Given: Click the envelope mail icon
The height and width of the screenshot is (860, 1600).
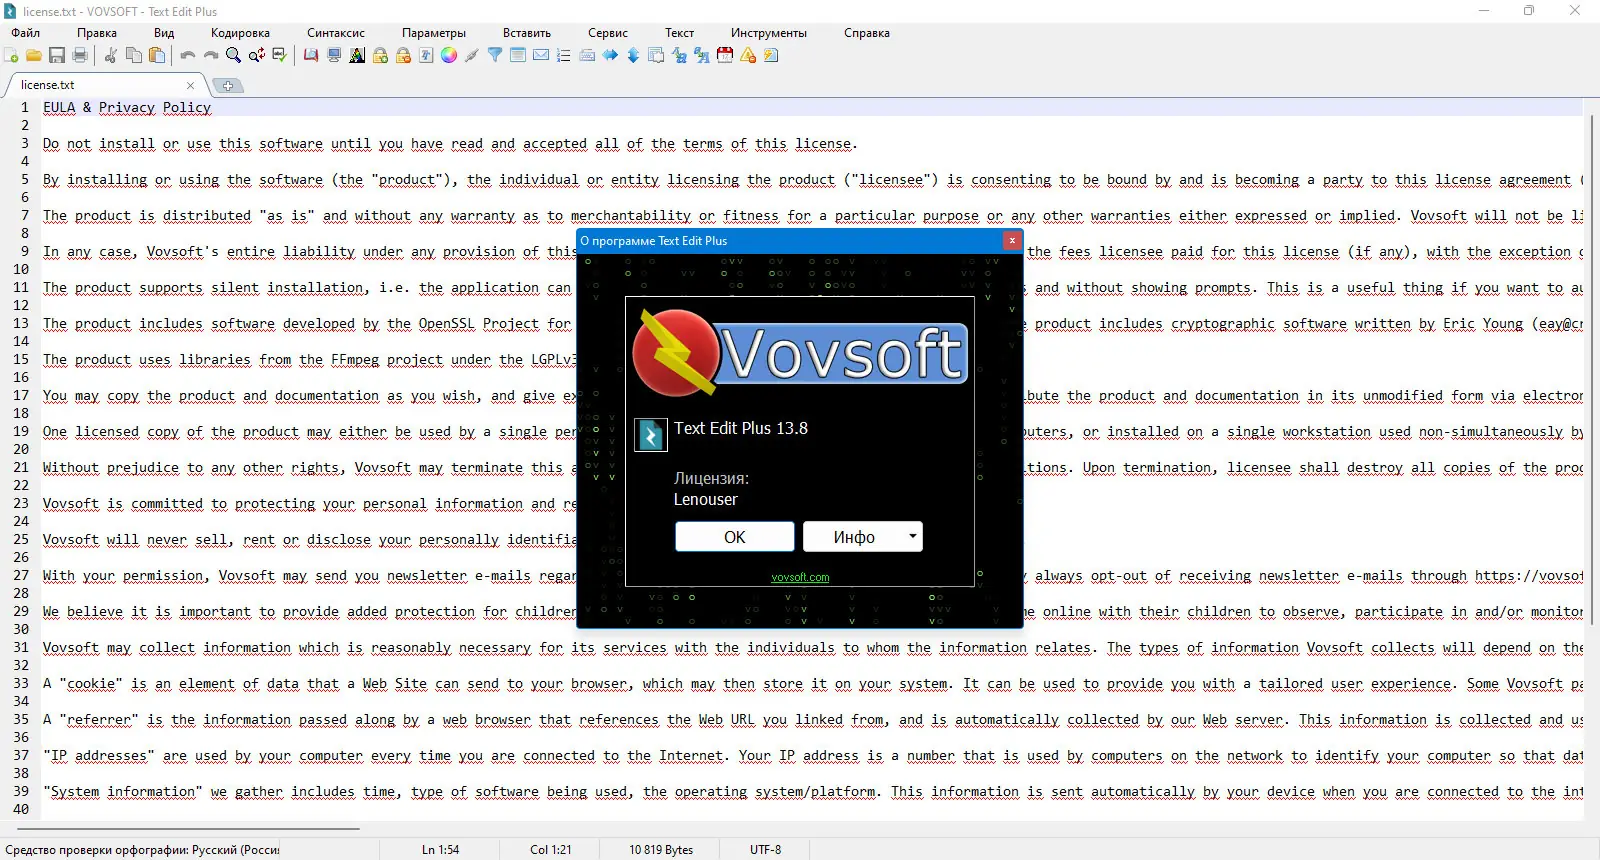Looking at the screenshot, I should pos(541,56).
